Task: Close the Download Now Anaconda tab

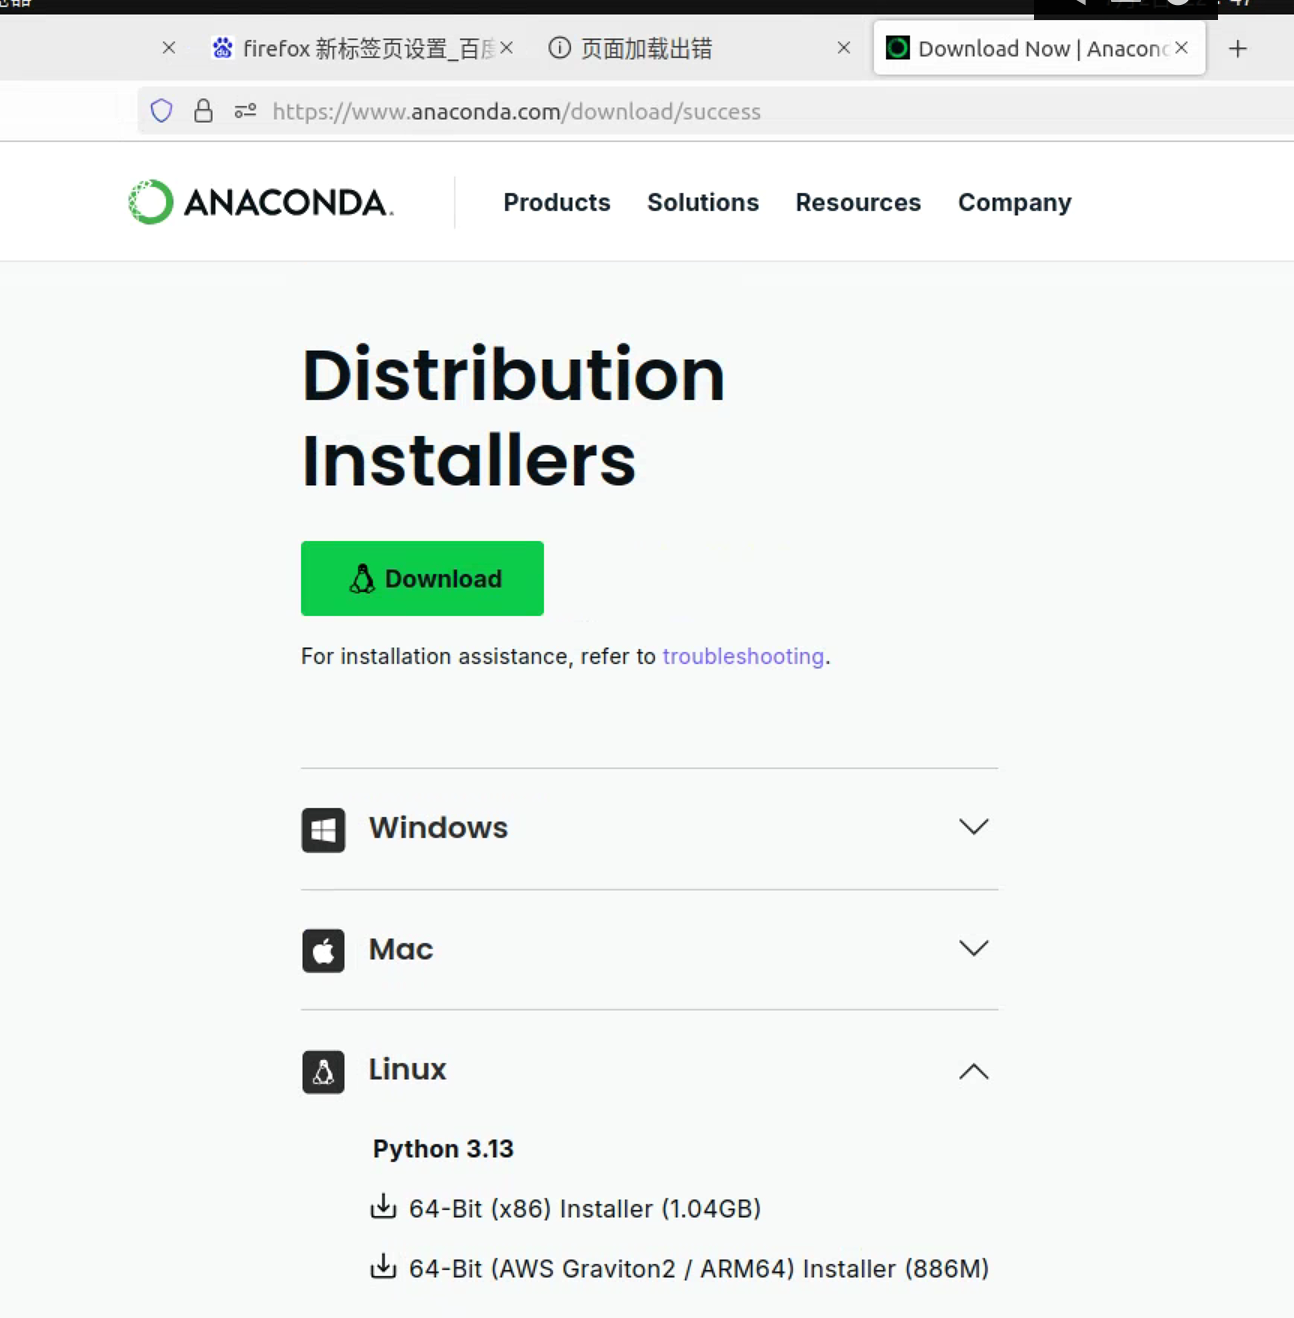Action: (1182, 47)
